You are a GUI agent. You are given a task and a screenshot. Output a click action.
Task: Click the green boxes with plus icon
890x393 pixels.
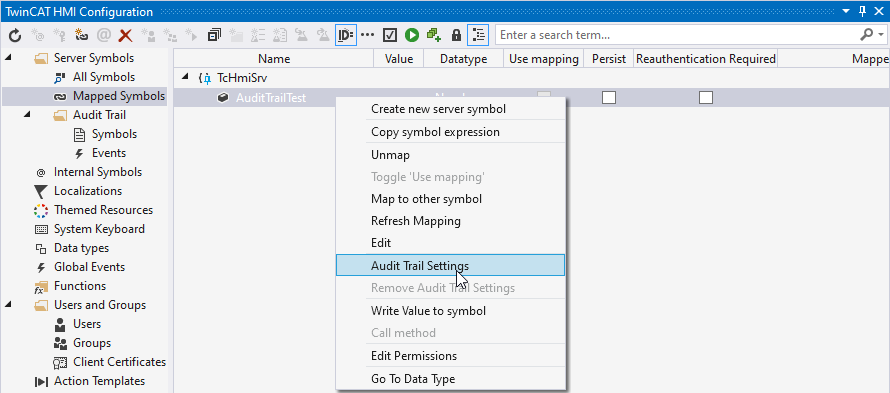[x=434, y=35]
